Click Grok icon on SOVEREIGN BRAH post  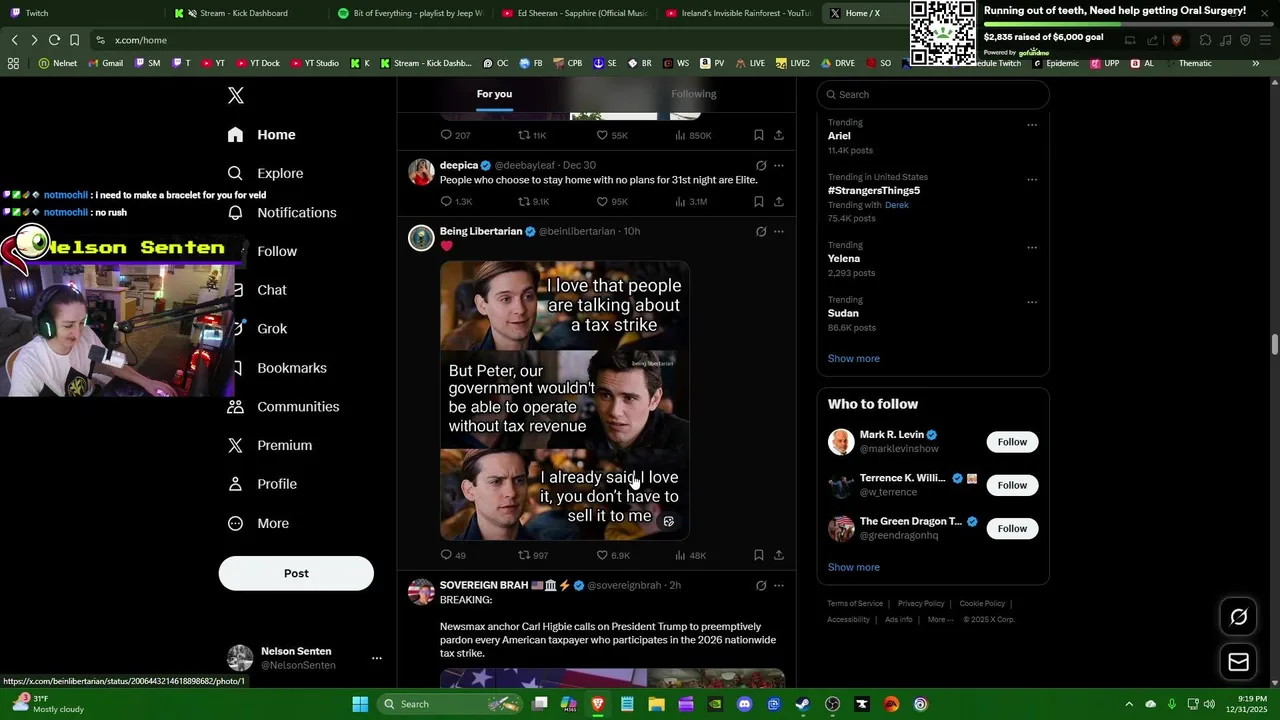click(x=761, y=586)
